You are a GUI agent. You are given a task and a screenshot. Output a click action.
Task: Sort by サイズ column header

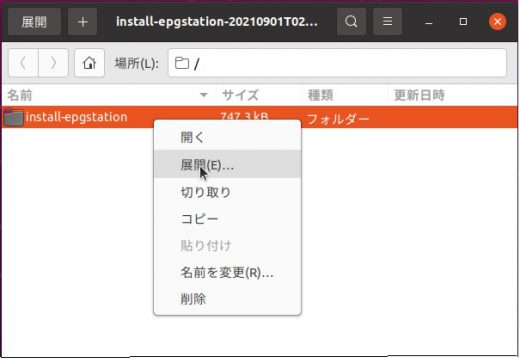(x=259, y=95)
